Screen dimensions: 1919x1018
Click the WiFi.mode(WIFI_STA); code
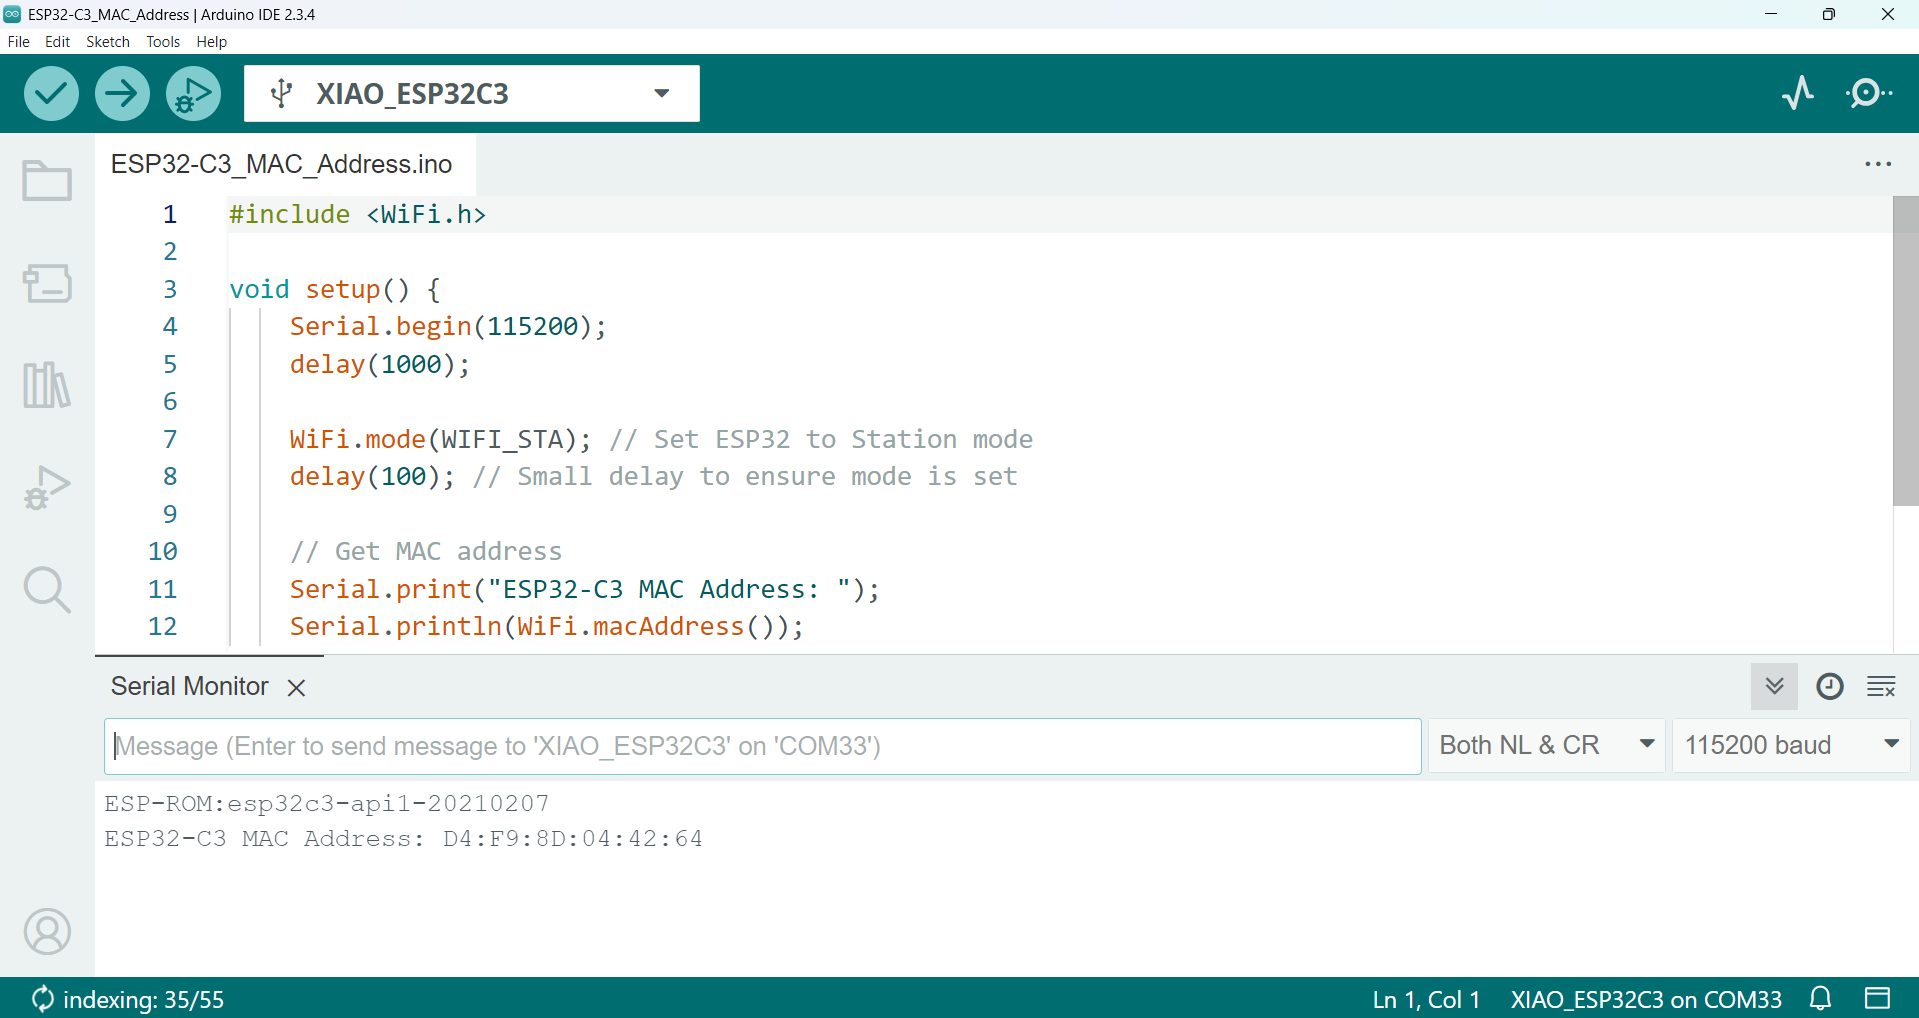(441, 440)
